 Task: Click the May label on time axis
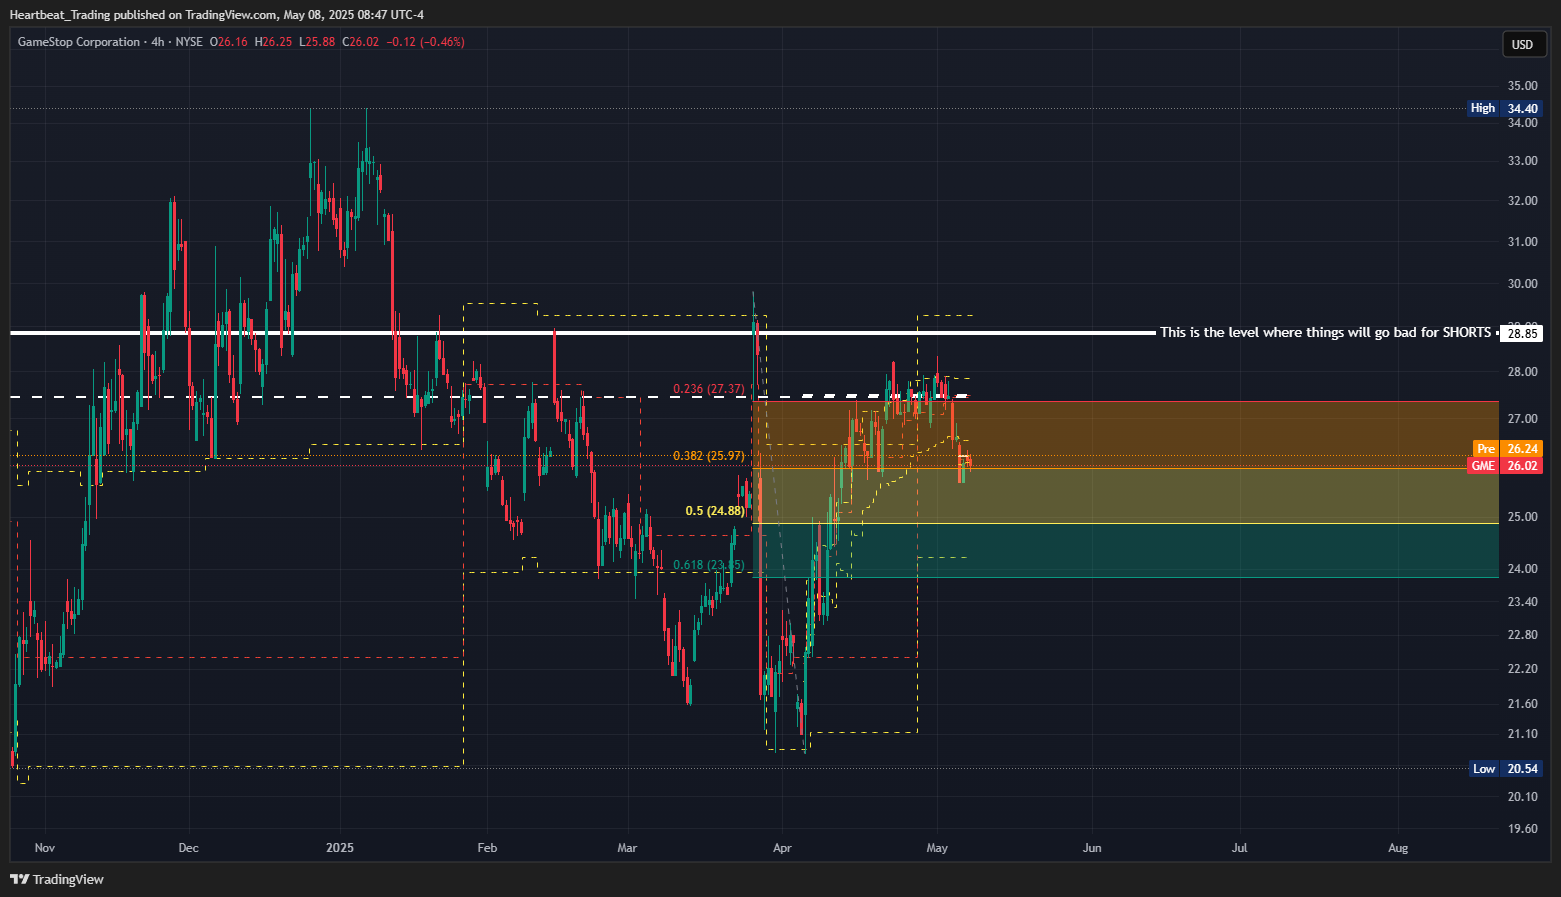point(937,848)
